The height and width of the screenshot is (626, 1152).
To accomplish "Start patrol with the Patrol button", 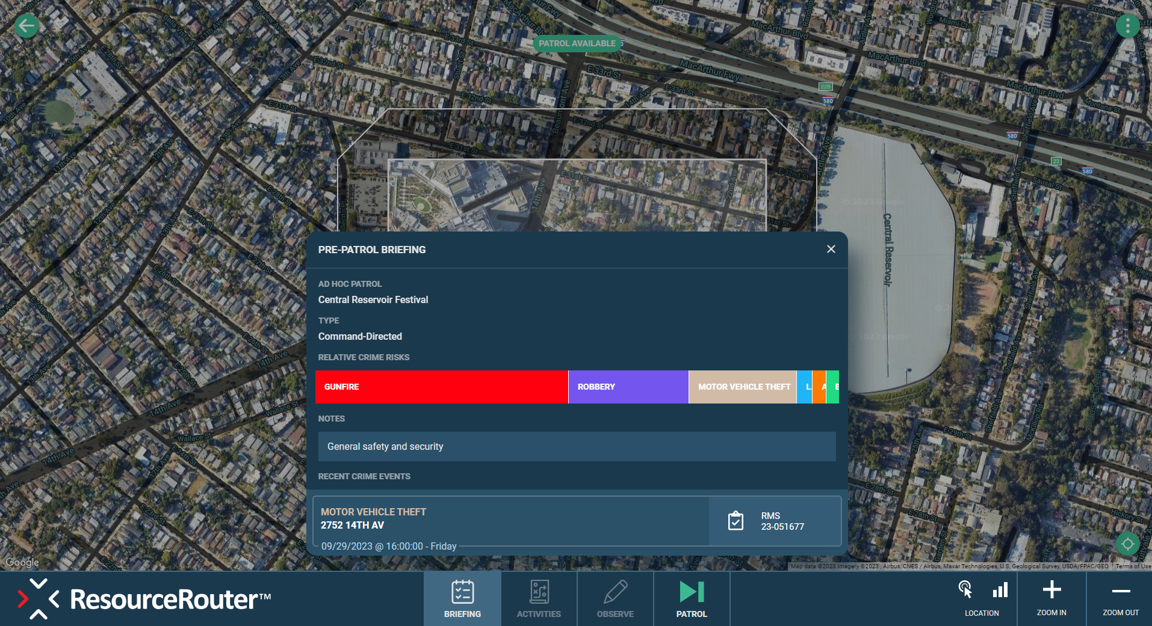I will [x=691, y=599].
